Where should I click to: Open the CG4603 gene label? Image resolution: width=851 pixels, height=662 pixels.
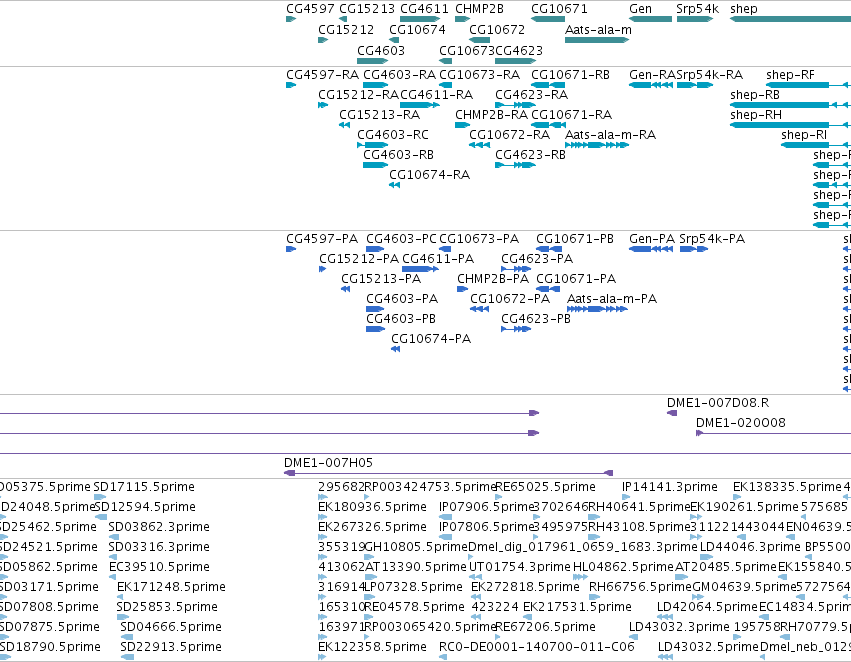[381, 50]
